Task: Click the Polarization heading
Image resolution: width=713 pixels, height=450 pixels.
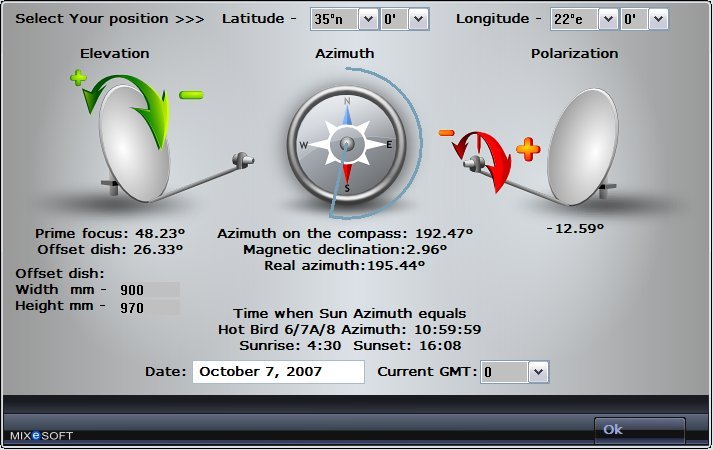Action: click(x=575, y=53)
